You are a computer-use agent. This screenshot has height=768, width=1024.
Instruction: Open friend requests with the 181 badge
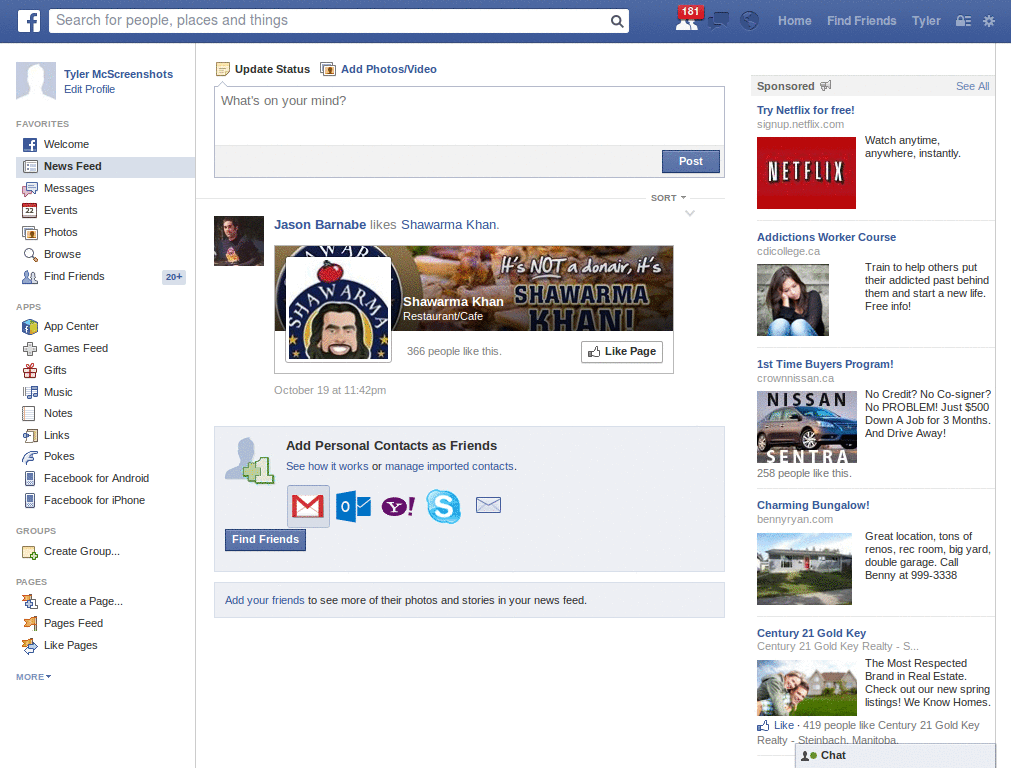coord(688,20)
